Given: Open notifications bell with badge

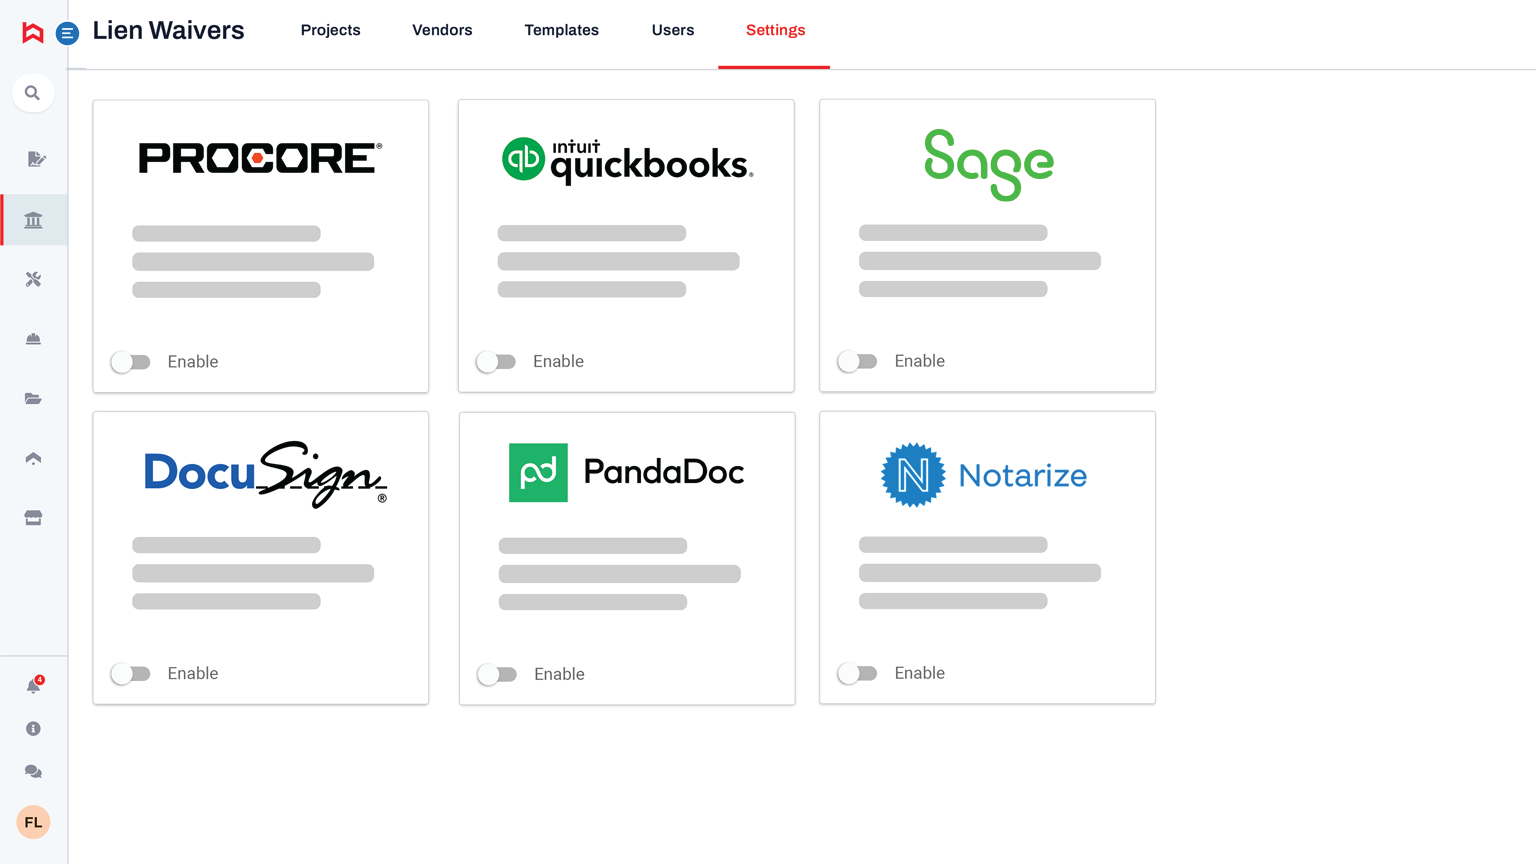Looking at the screenshot, I should tap(34, 685).
